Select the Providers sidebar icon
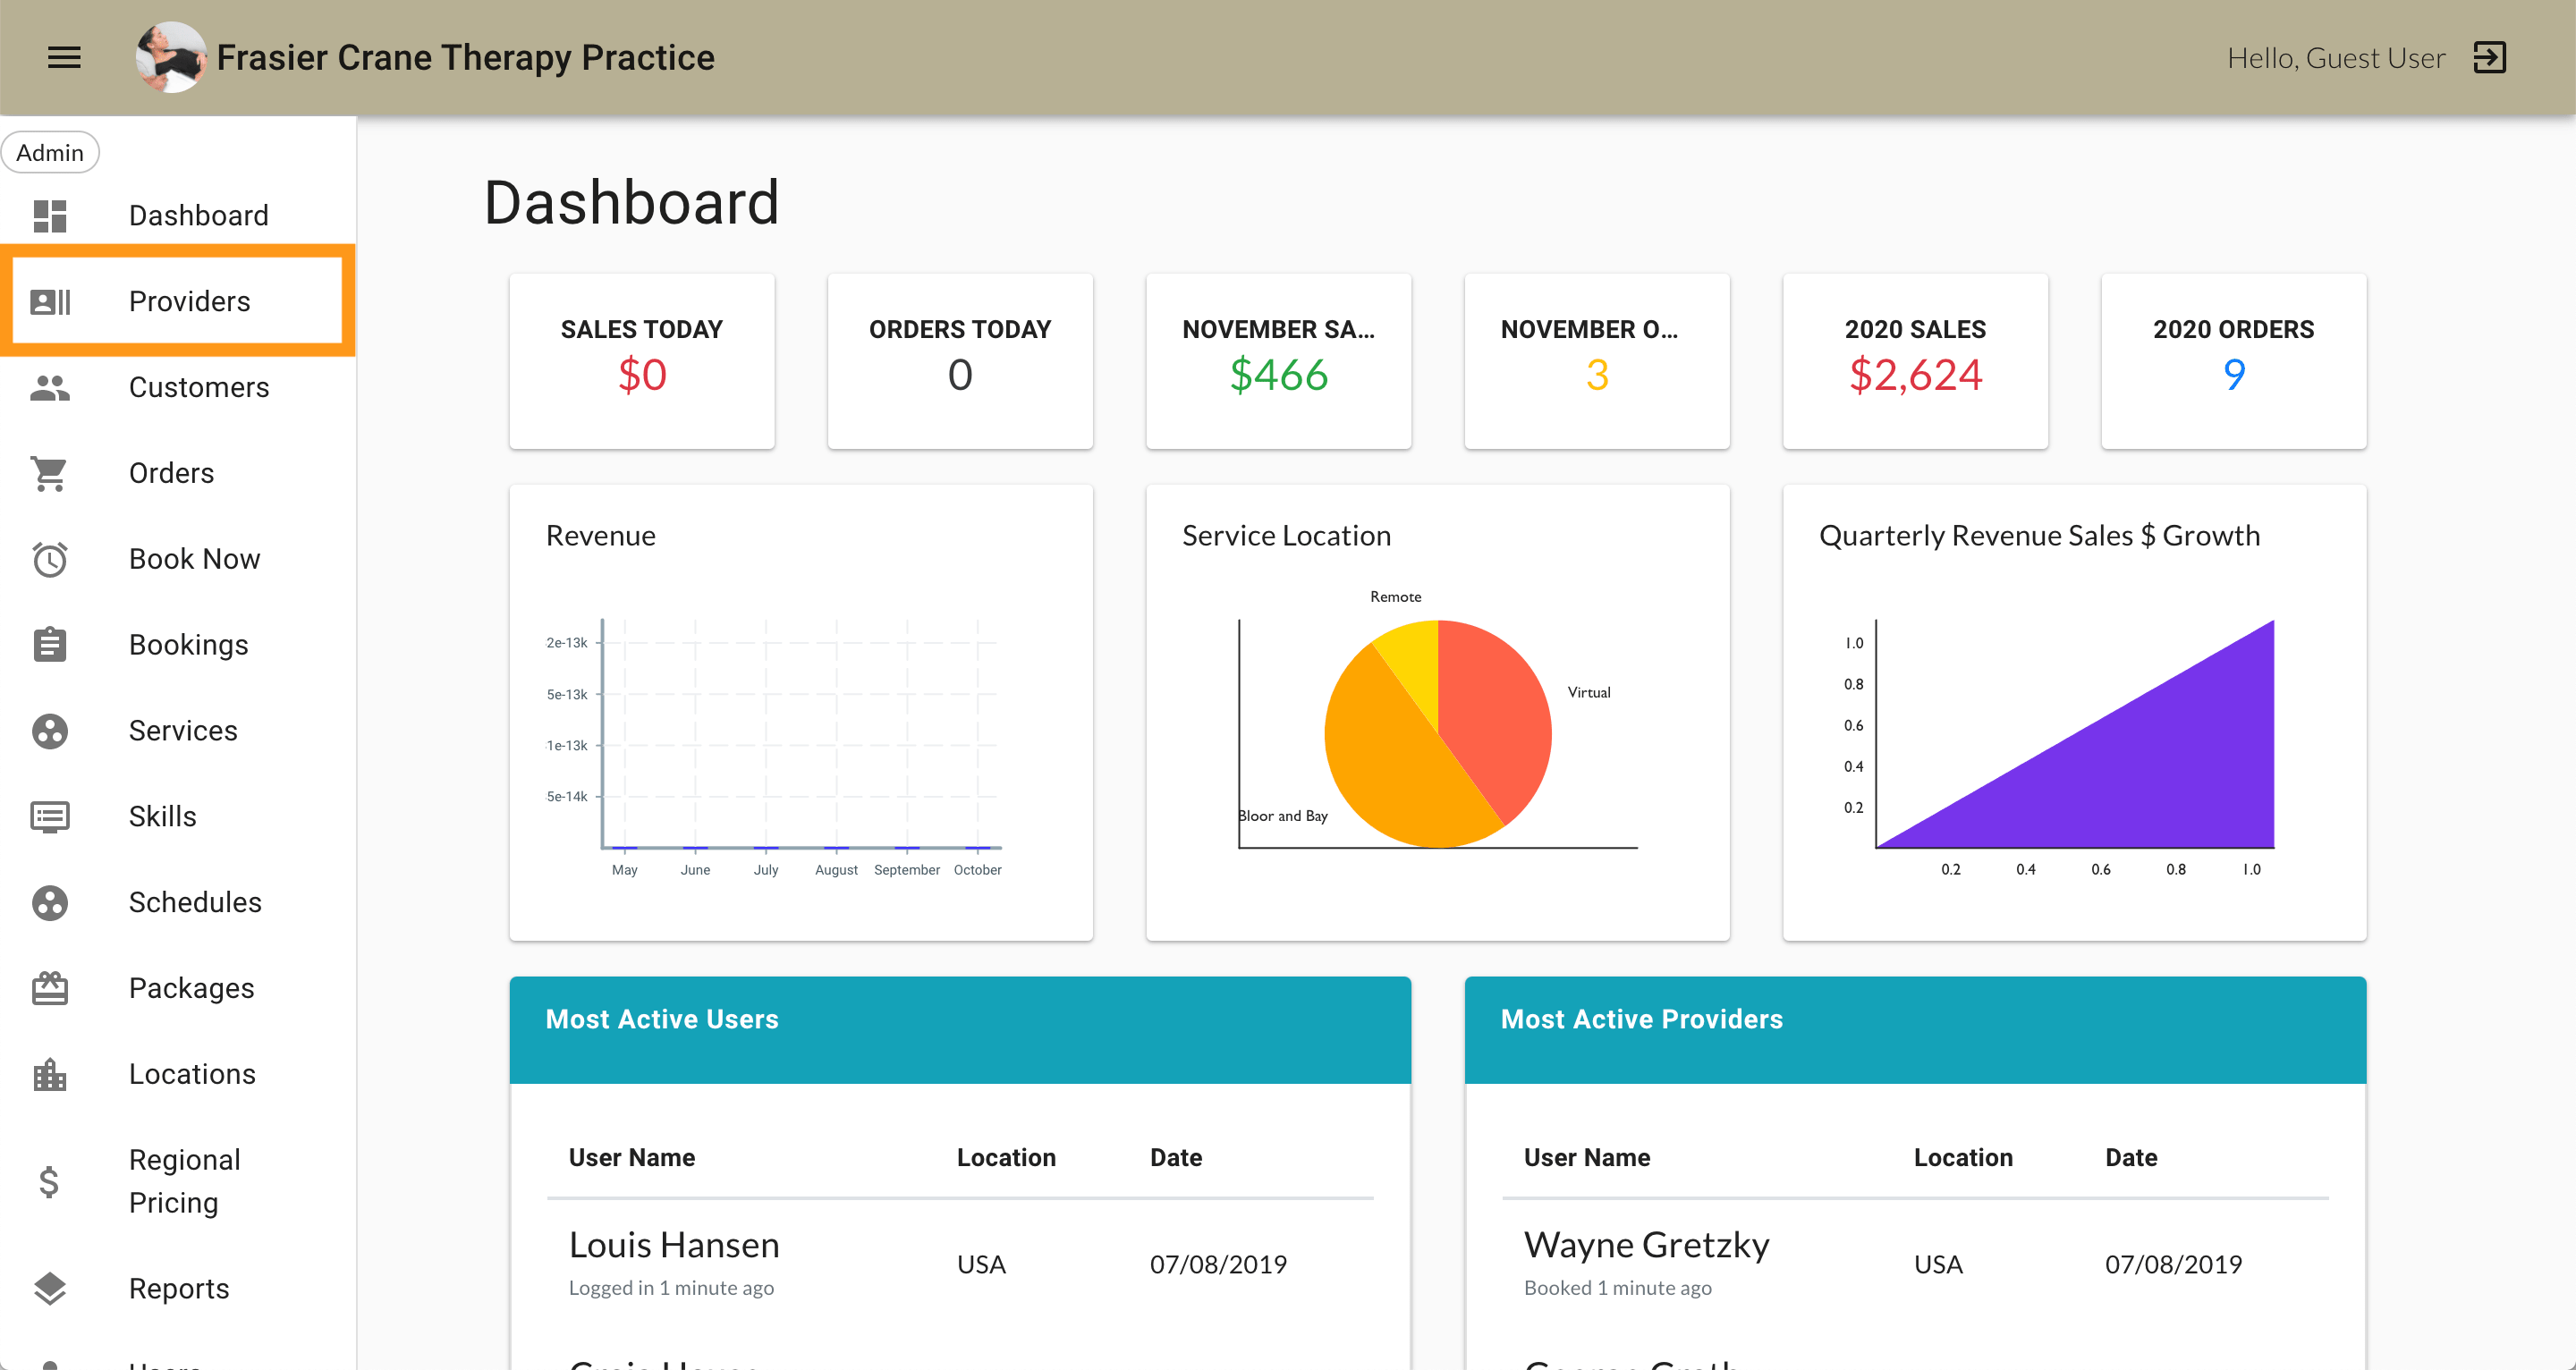The width and height of the screenshot is (2576, 1370). click(49, 300)
